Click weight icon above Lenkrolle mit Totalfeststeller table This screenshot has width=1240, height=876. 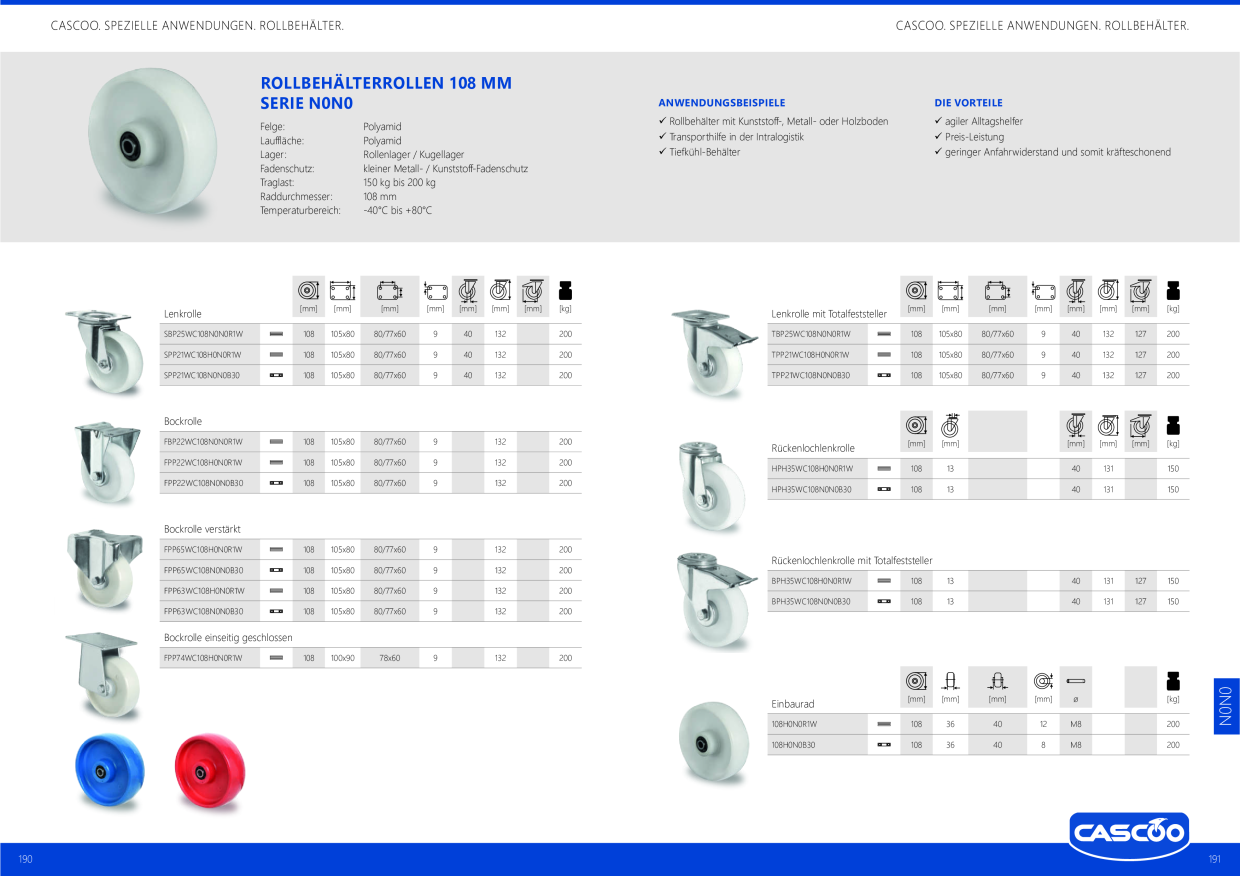click(x=1173, y=291)
